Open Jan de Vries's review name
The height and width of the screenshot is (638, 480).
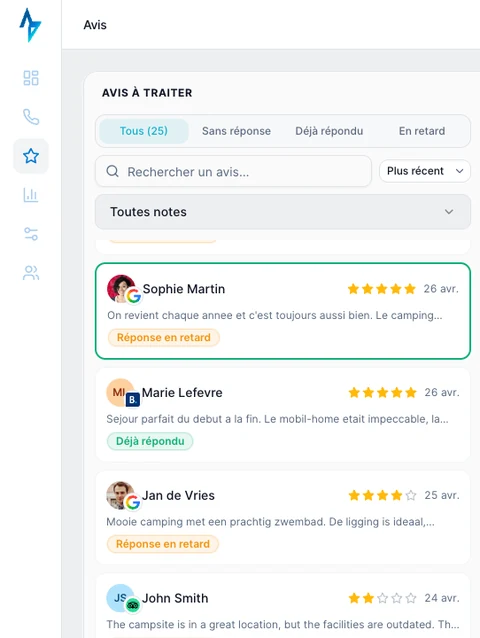point(178,495)
